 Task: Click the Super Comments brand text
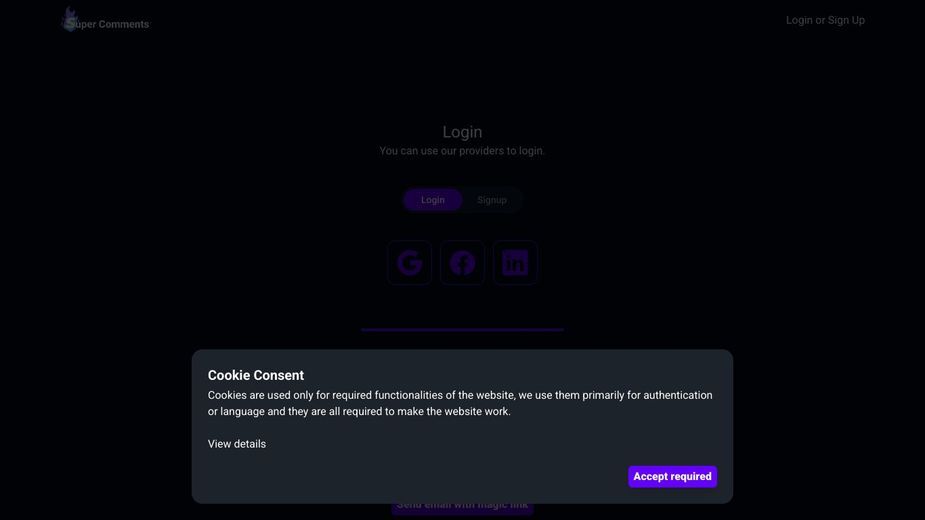110,24
